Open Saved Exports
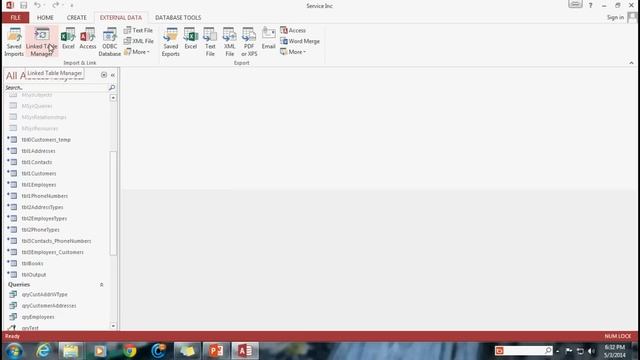 [171, 42]
